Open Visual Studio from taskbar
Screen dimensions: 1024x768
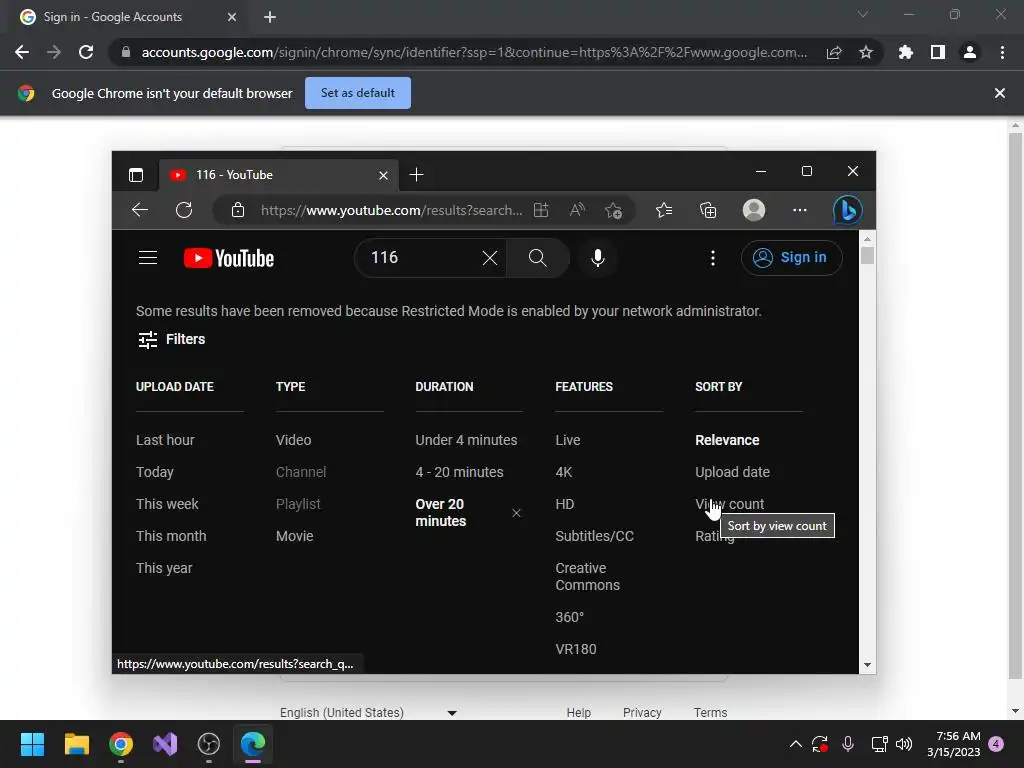[x=165, y=744]
